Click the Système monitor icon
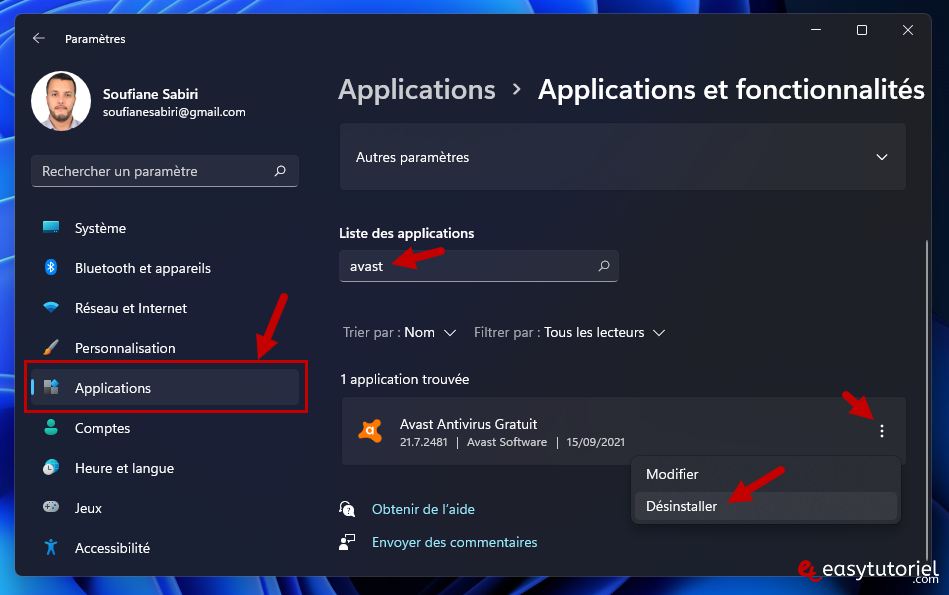This screenshot has height=595, width=949. click(51, 227)
